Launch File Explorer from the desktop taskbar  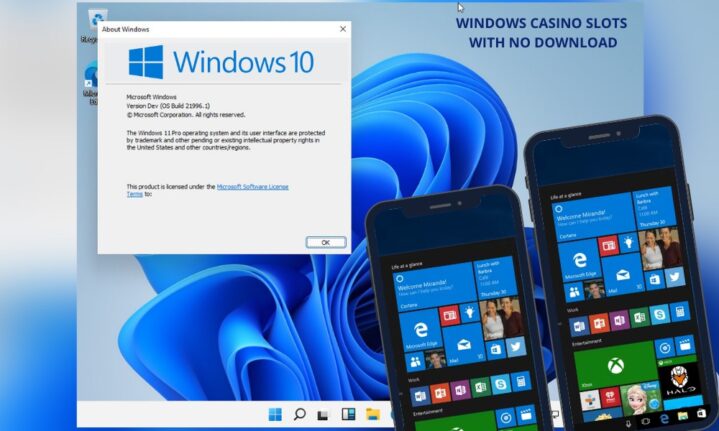tap(373, 414)
